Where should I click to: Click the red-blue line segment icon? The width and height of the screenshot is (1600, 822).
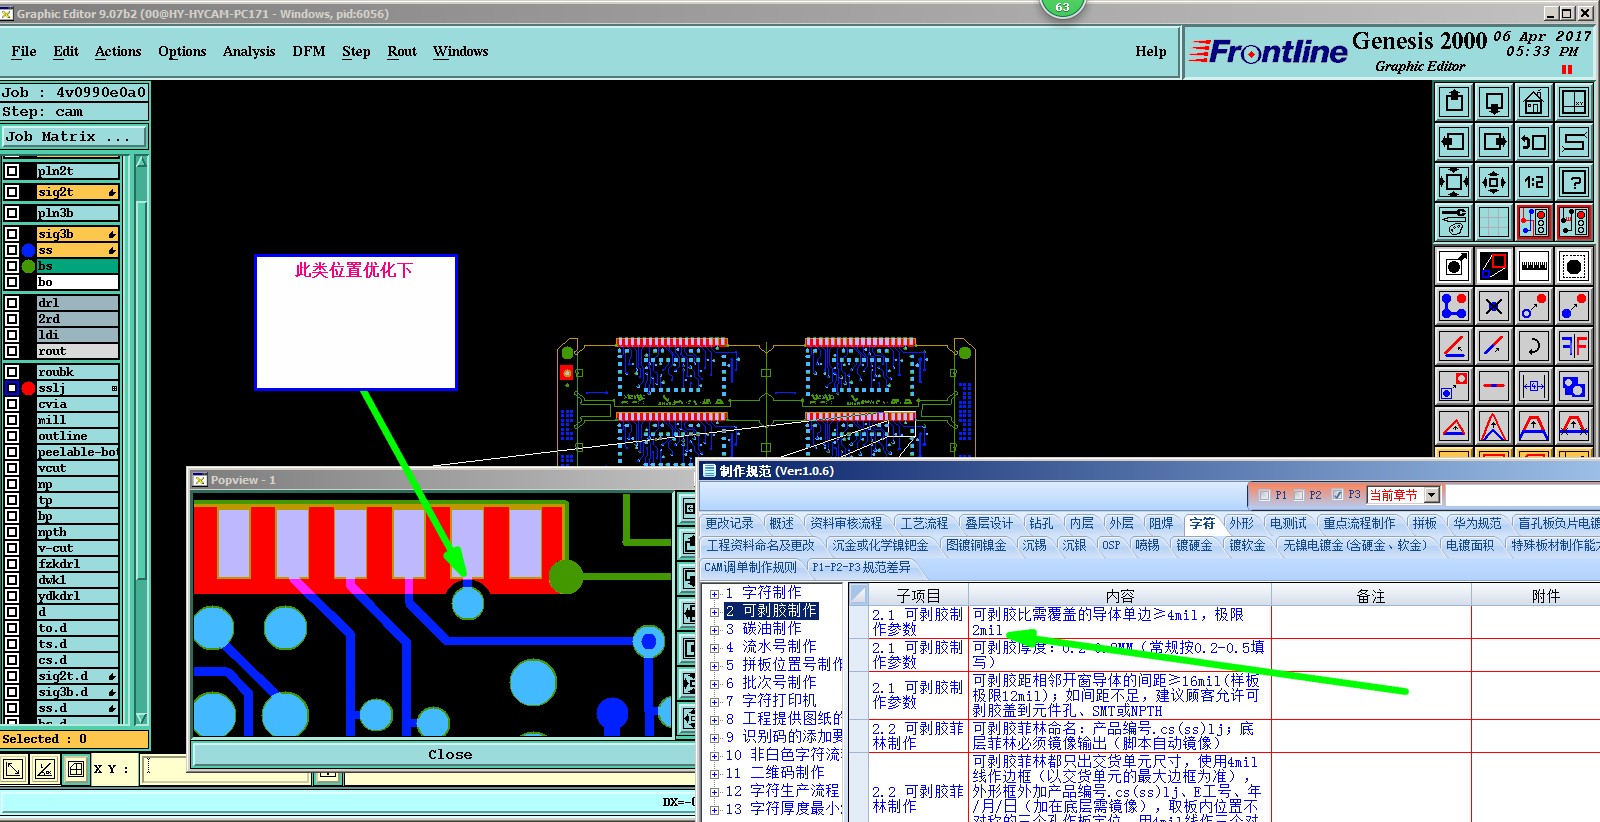(1494, 386)
